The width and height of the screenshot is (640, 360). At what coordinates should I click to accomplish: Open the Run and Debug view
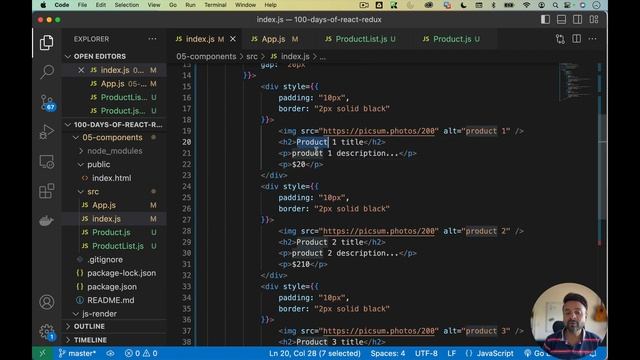click(47, 131)
